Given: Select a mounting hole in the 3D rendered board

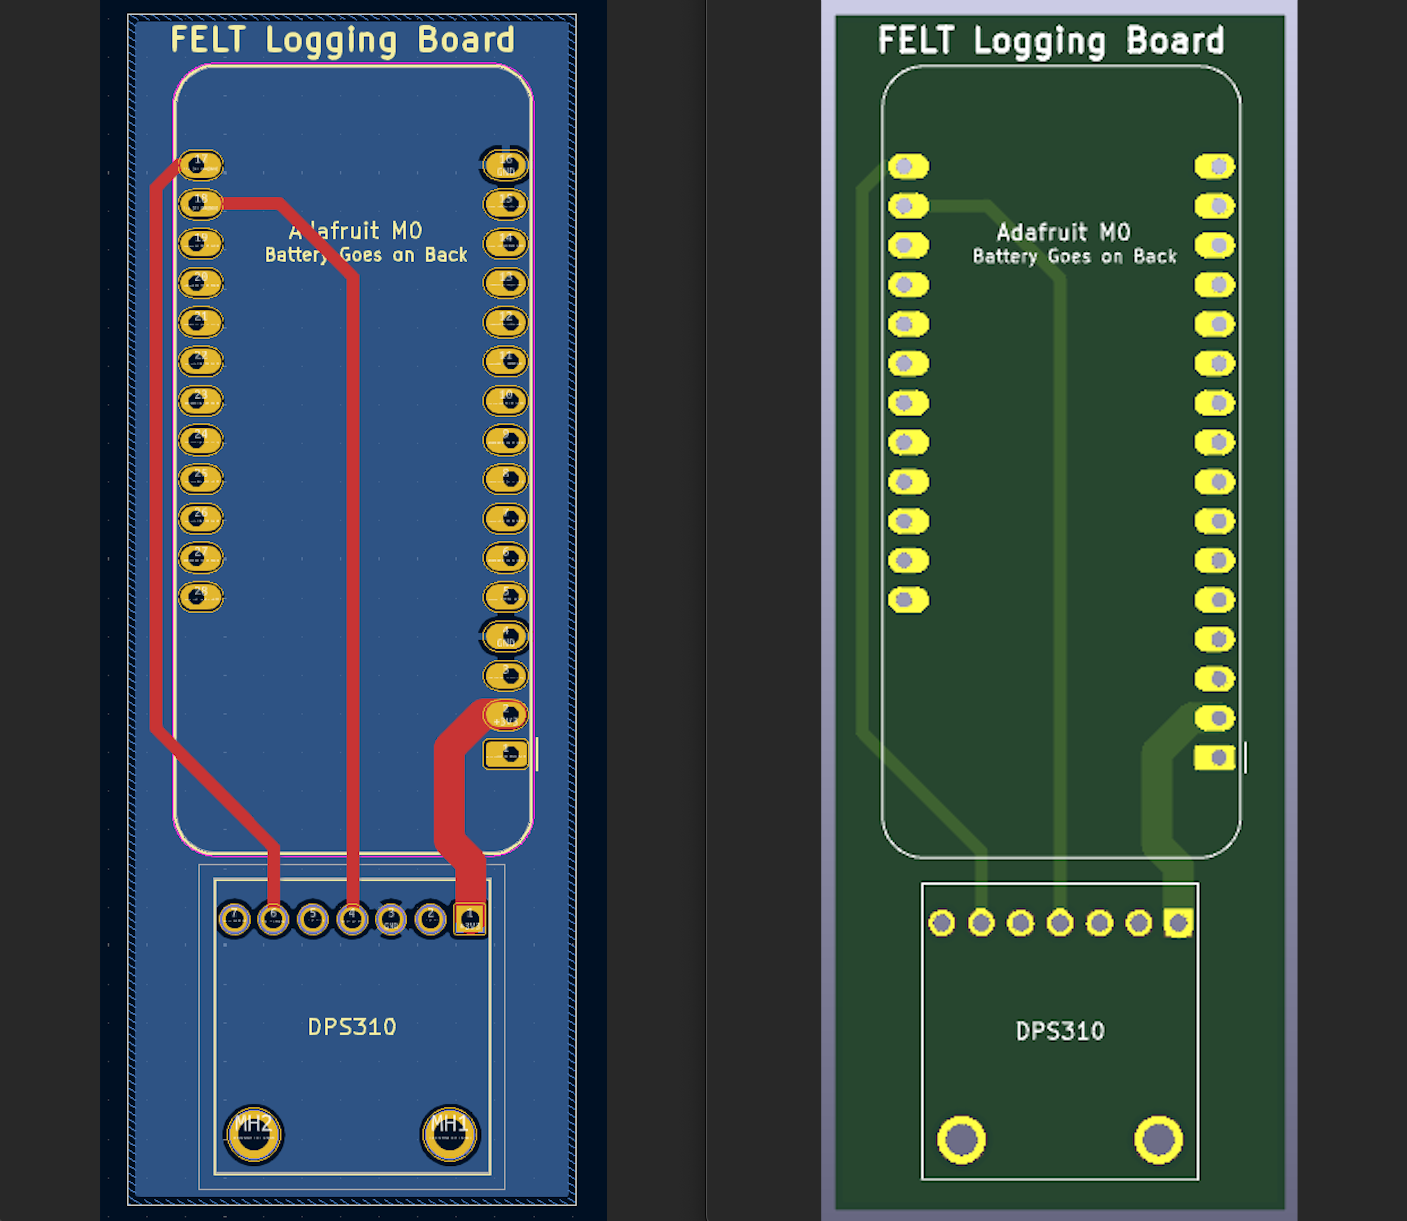Looking at the screenshot, I should (x=961, y=1138).
